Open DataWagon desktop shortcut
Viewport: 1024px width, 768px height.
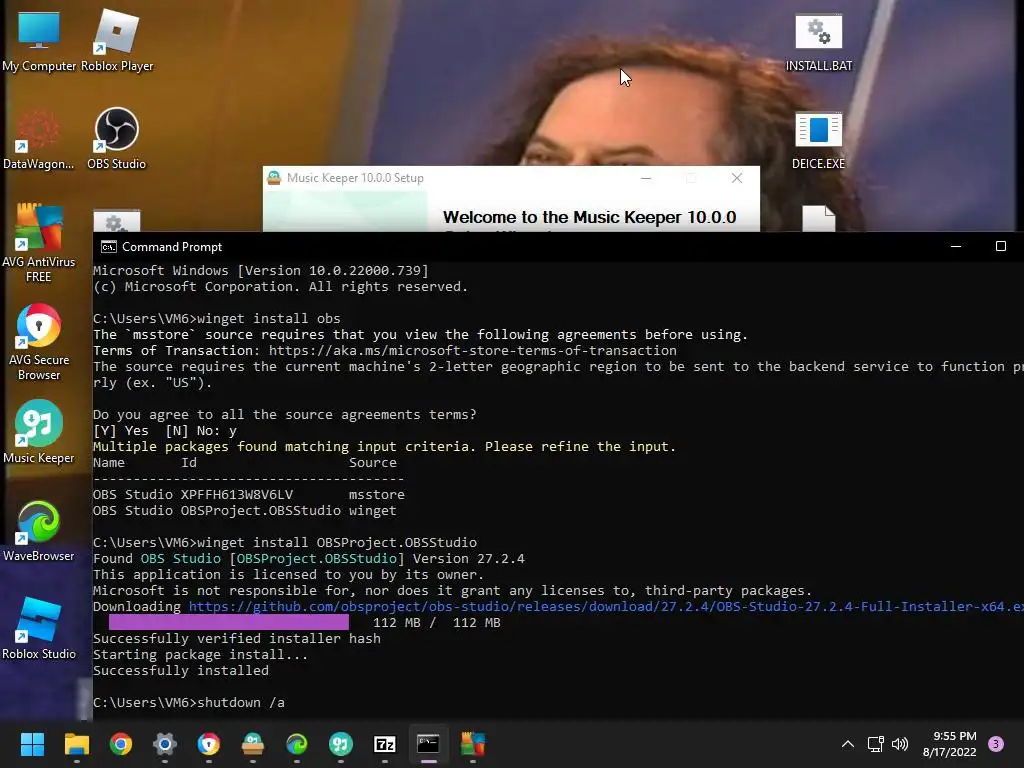[x=39, y=140]
